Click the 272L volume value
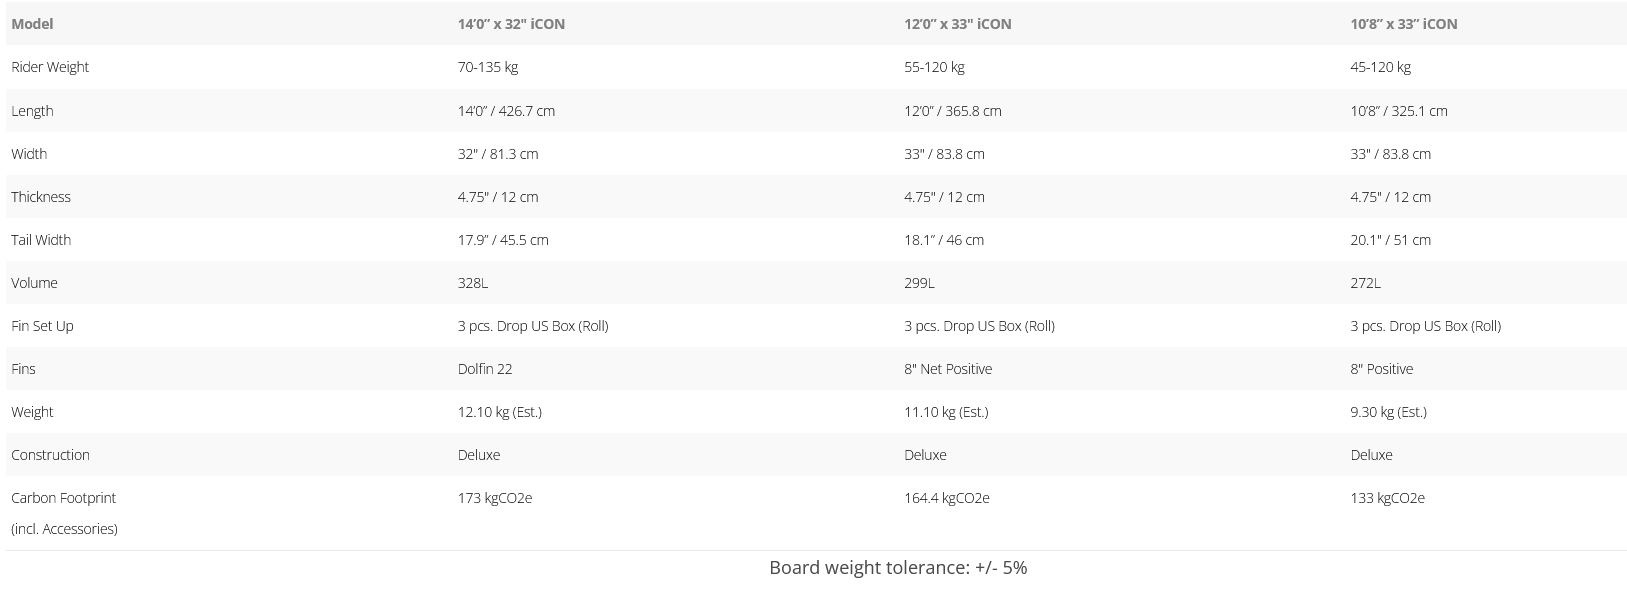The height and width of the screenshot is (594, 1627). coord(1365,283)
